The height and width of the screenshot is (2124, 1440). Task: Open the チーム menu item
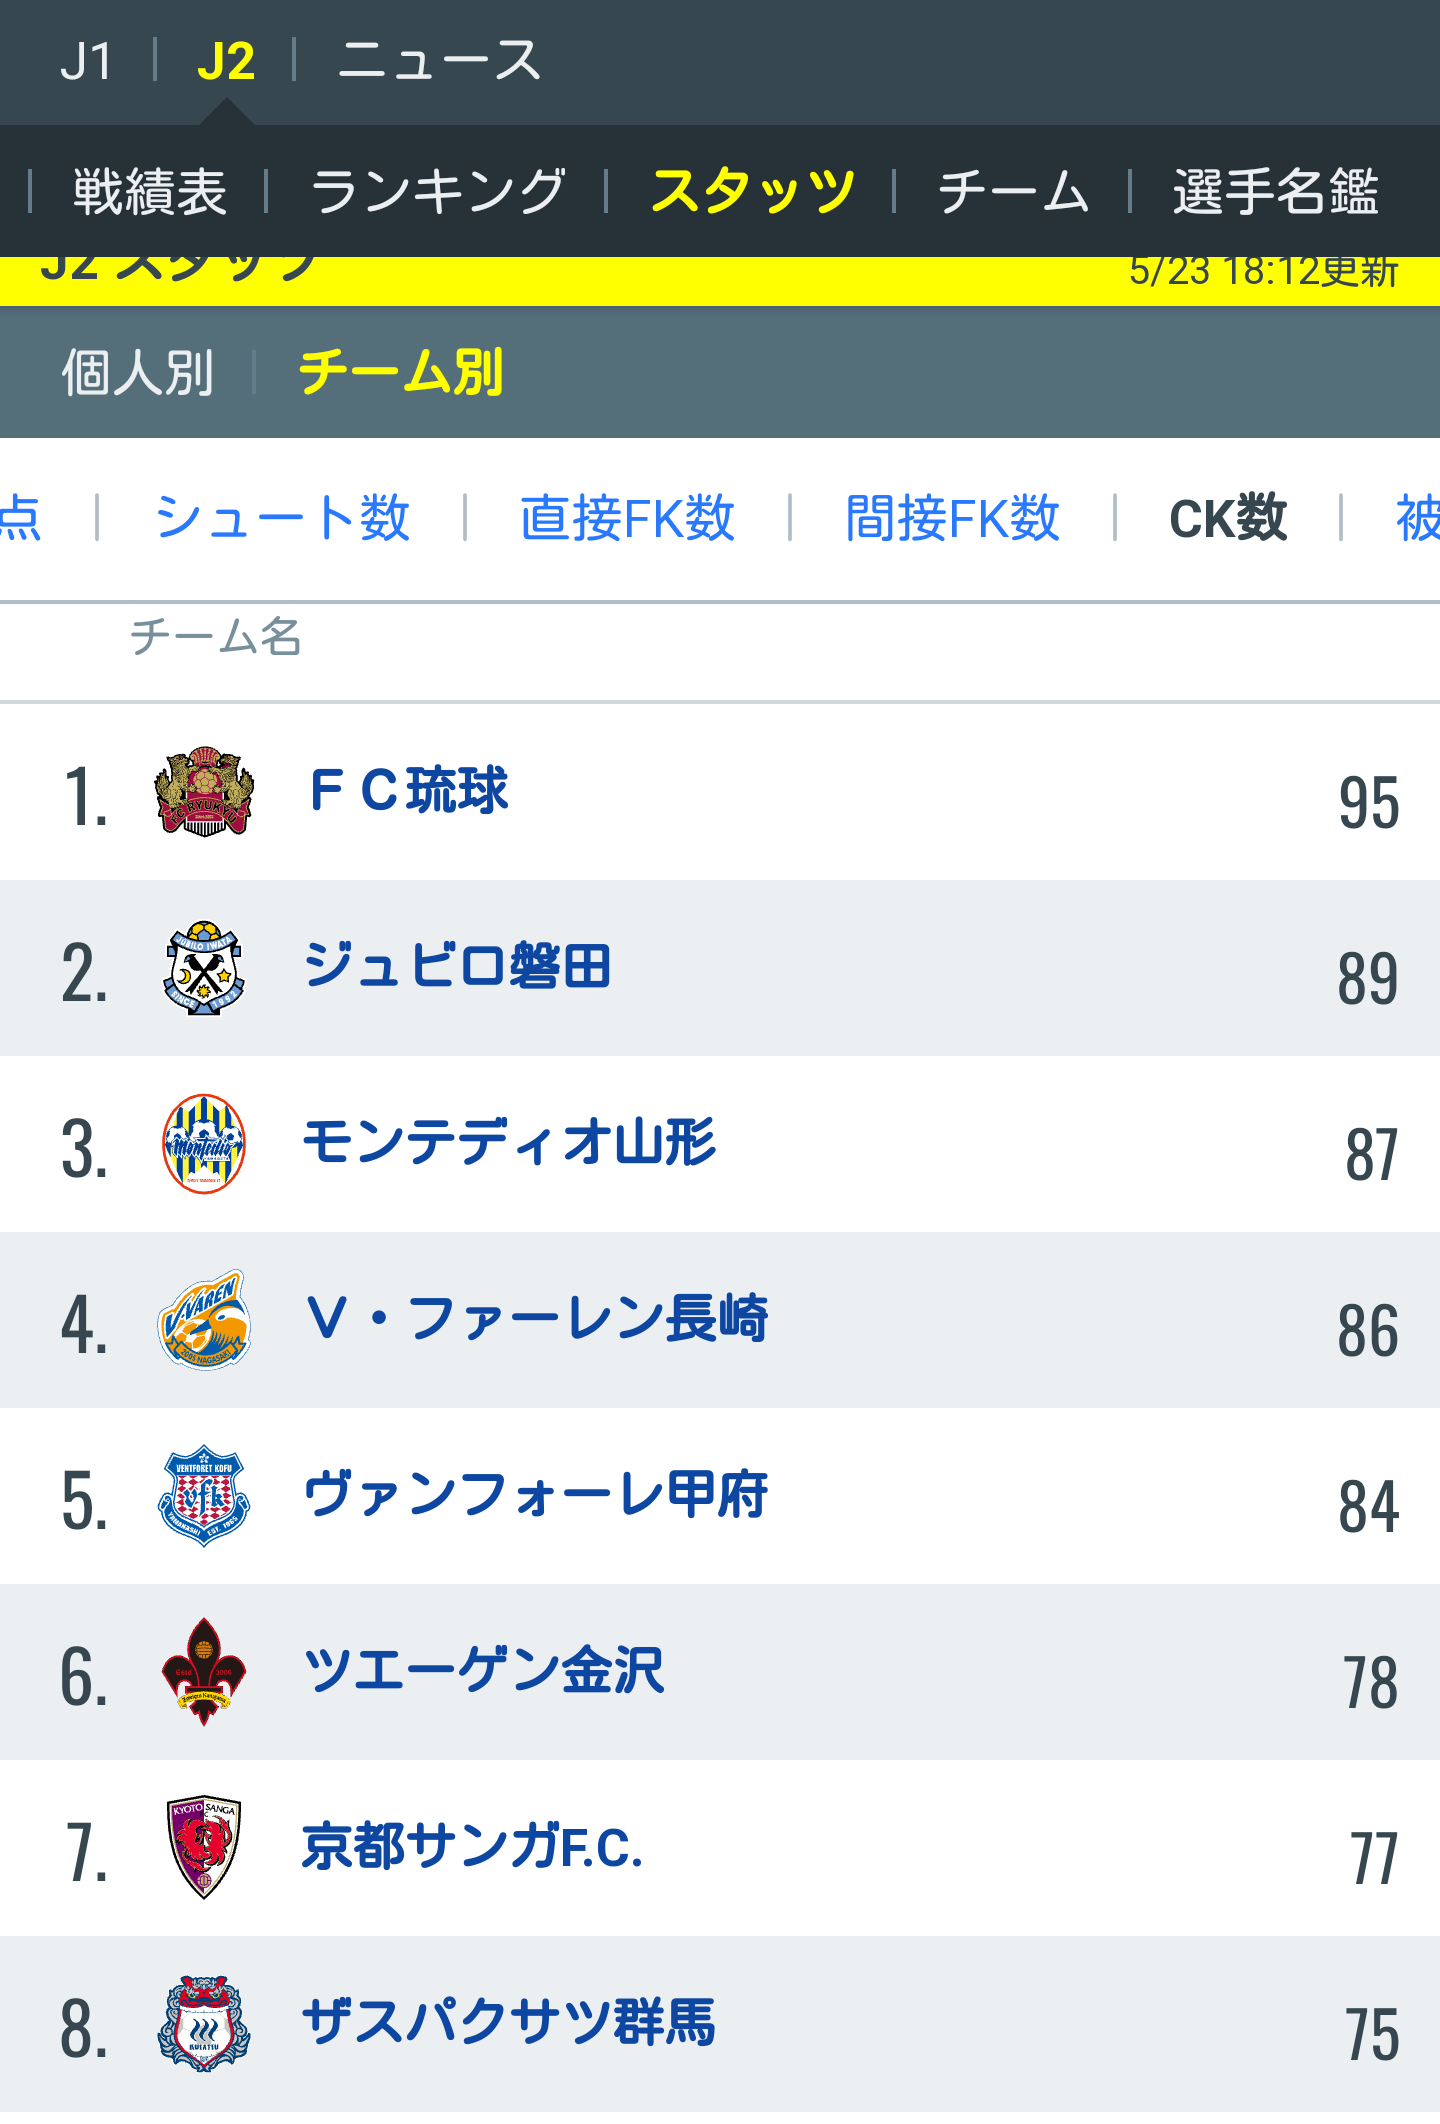point(1013,191)
